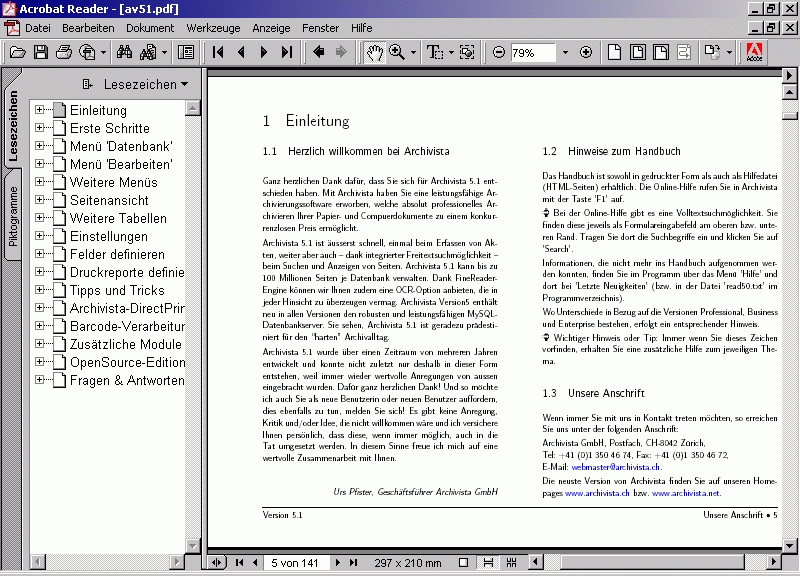Select the Felder definieren bookmark

tap(117, 254)
